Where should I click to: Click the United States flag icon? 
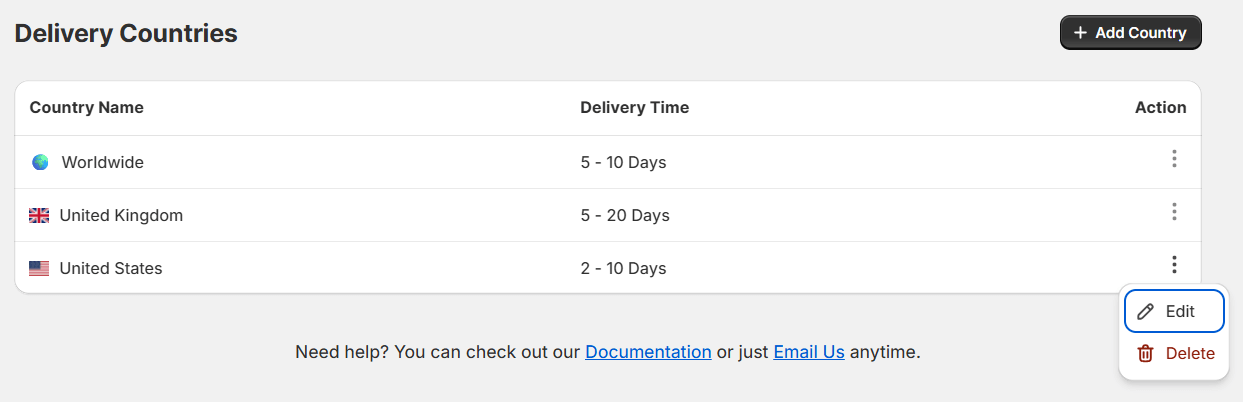(39, 268)
